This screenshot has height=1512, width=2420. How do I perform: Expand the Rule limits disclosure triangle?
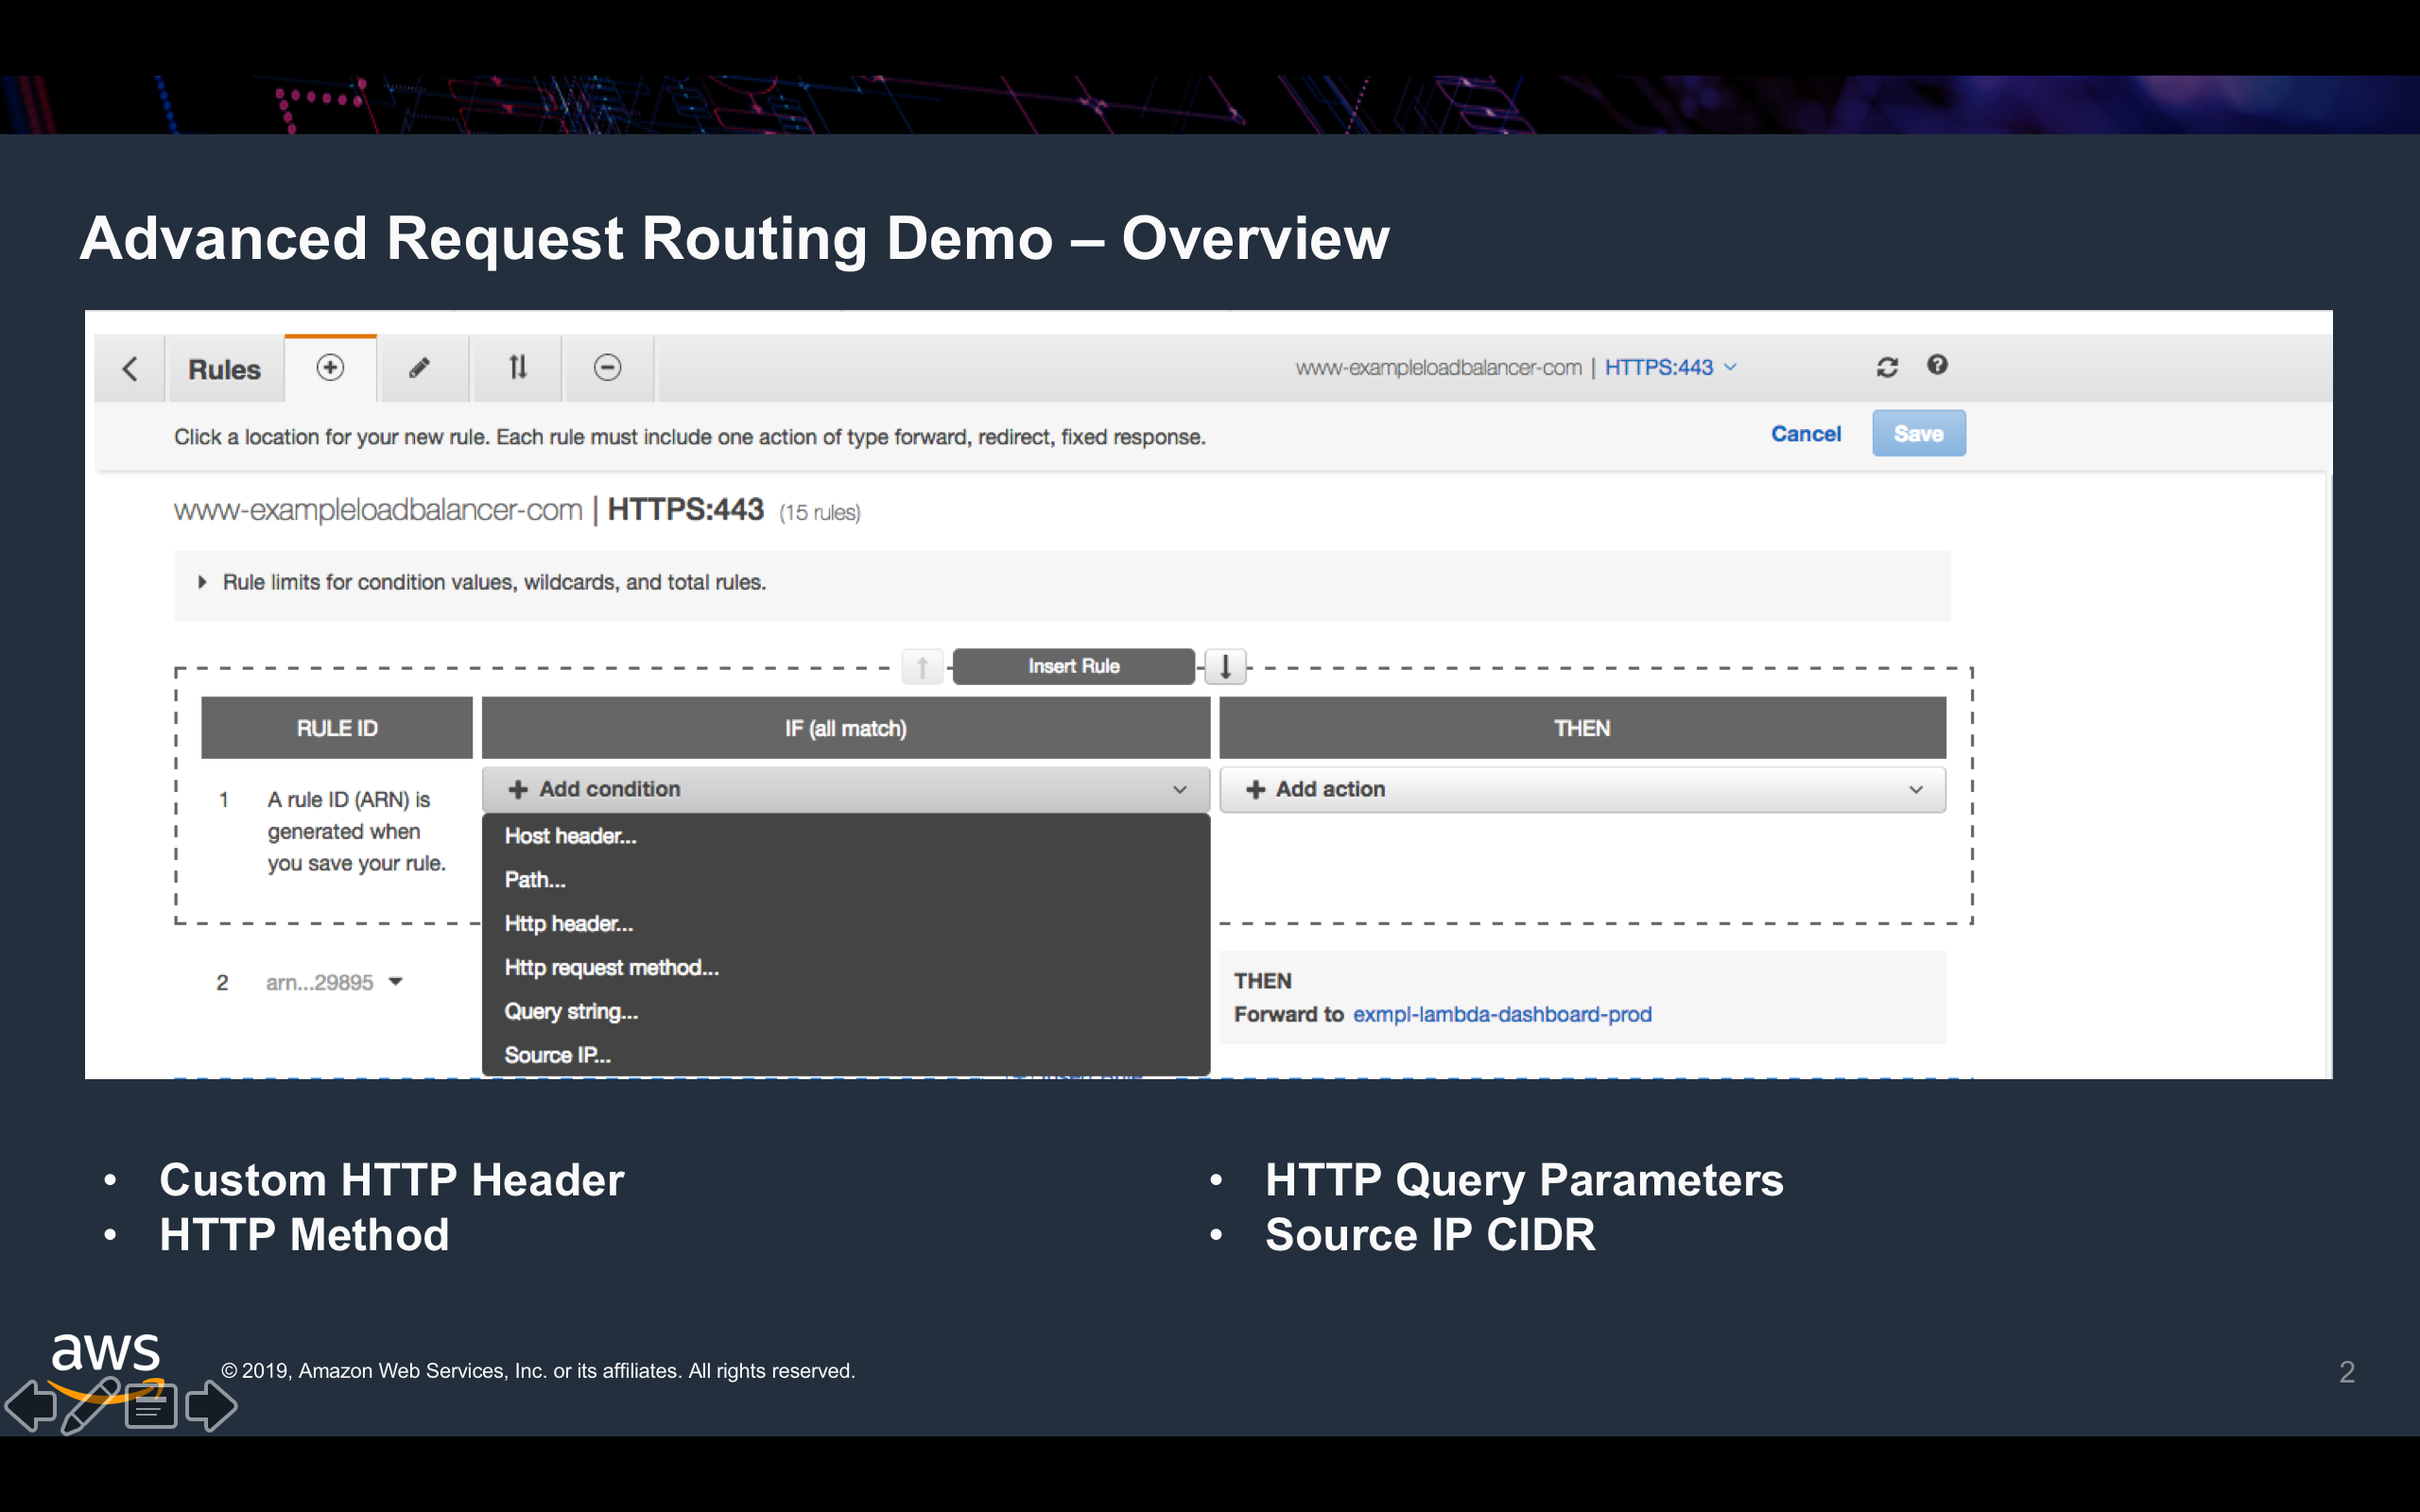(x=202, y=582)
